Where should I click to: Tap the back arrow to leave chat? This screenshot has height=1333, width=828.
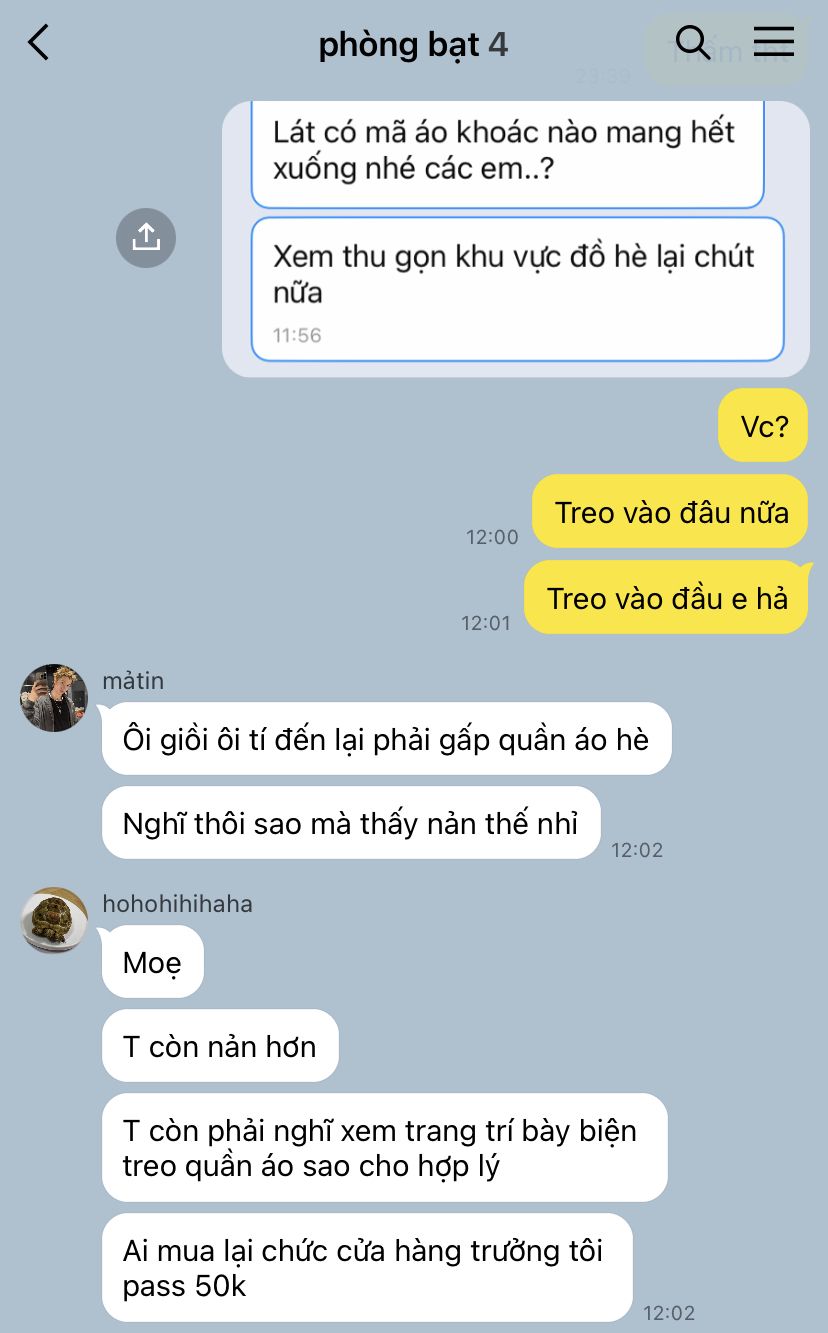(x=38, y=43)
